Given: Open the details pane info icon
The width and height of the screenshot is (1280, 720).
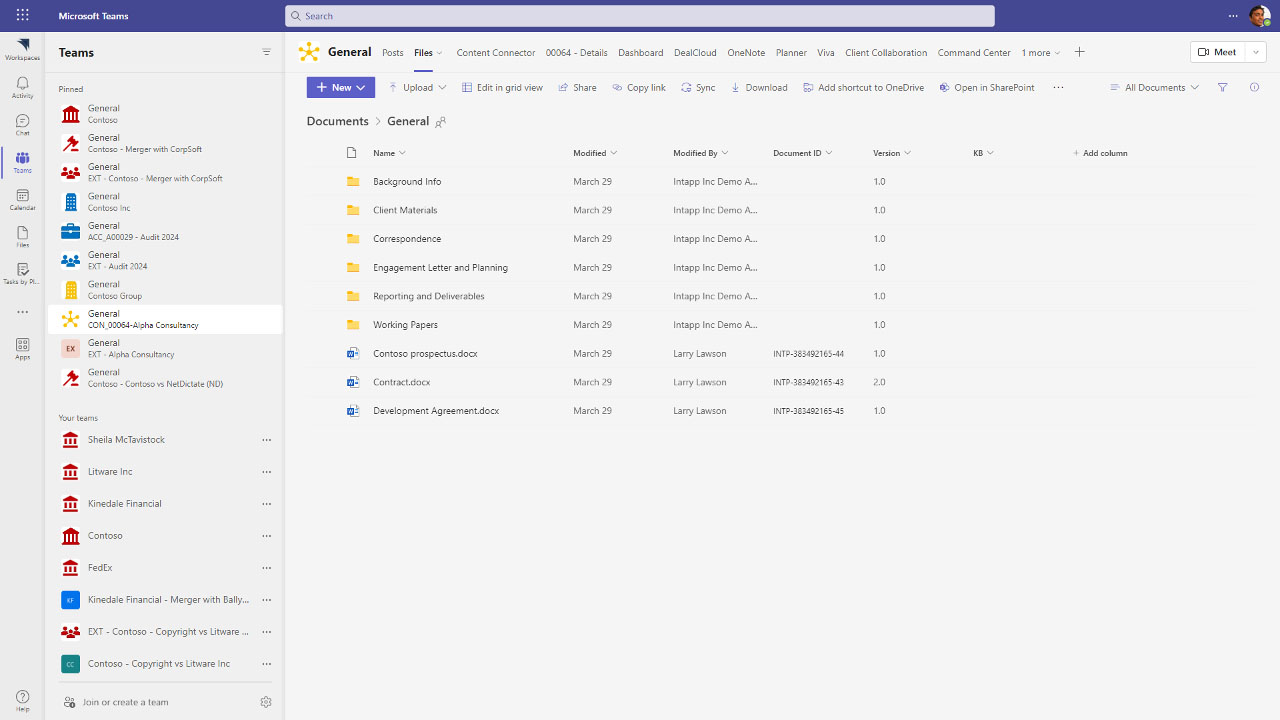Looking at the screenshot, I should (1254, 88).
